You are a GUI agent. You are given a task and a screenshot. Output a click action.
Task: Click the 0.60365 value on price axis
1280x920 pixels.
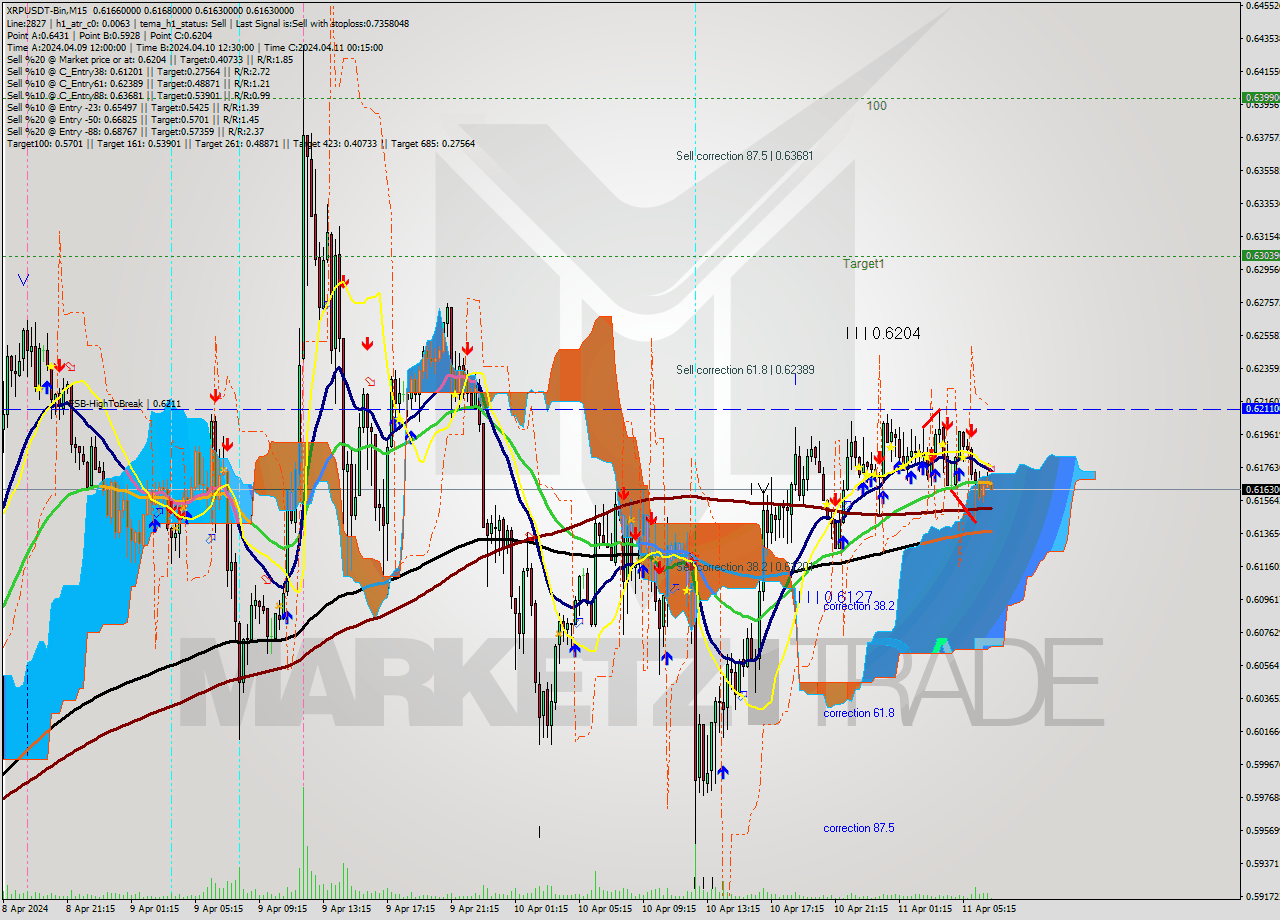pos(1262,698)
